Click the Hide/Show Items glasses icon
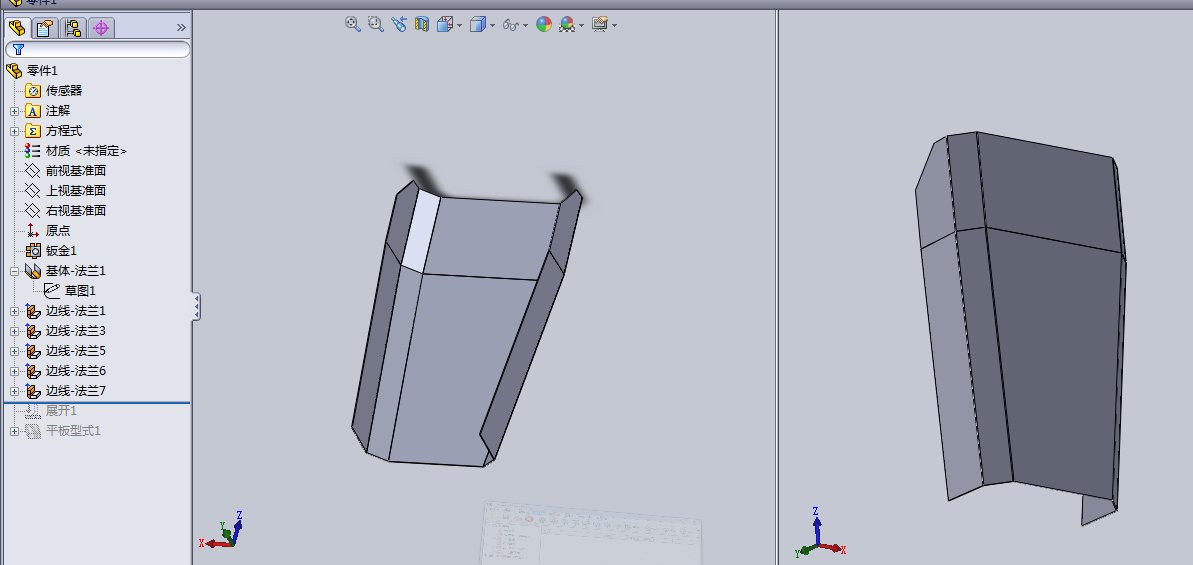 click(x=511, y=25)
